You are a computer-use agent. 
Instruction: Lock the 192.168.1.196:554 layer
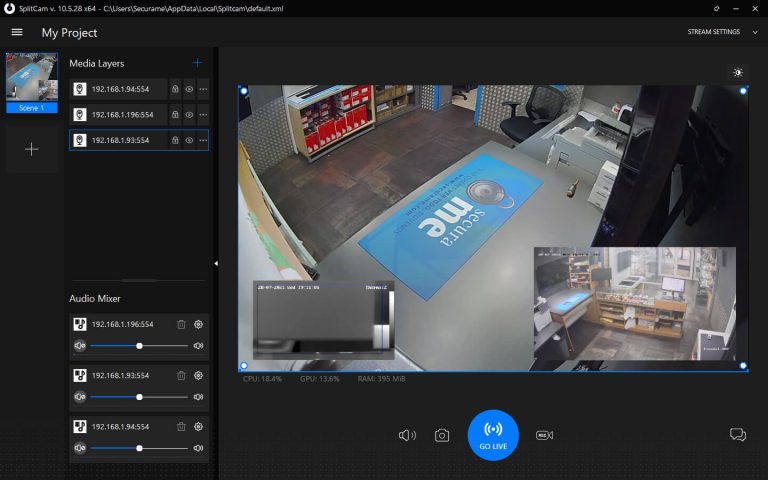click(x=175, y=115)
